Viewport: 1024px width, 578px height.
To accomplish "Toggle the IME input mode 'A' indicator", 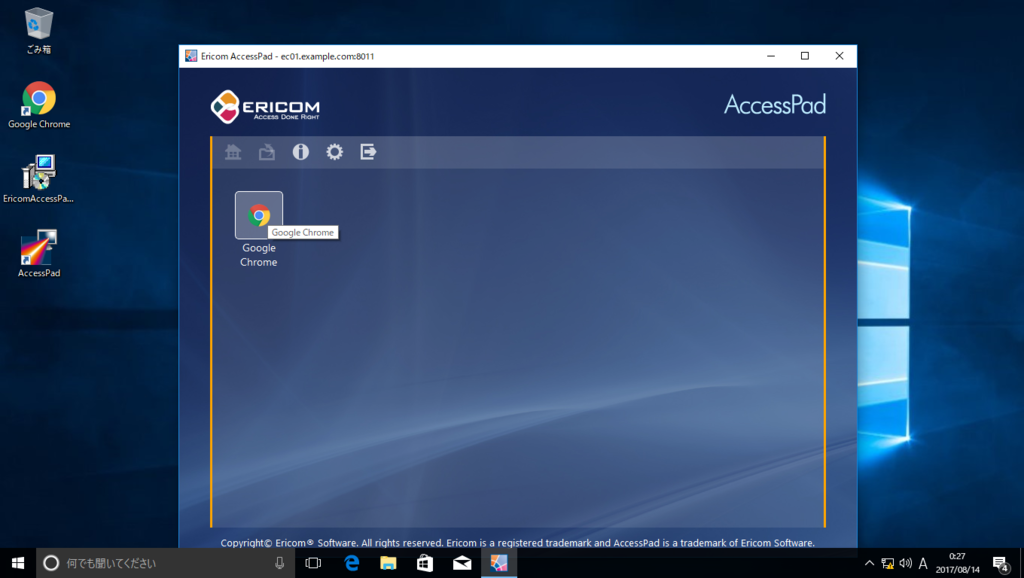I will [x=923, y=563].
